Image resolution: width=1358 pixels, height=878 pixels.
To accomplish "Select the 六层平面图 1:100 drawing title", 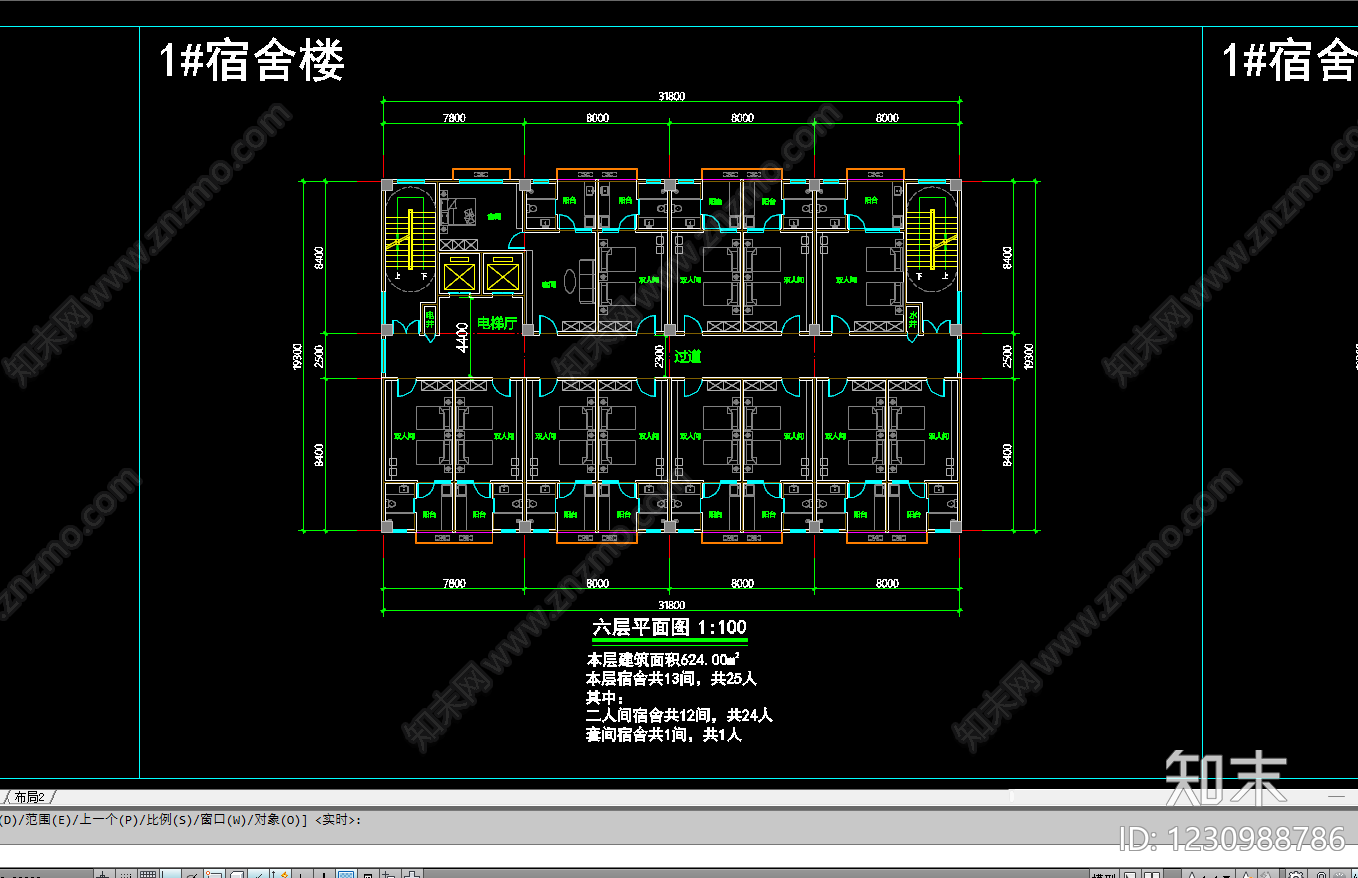I will pos(669,628).
